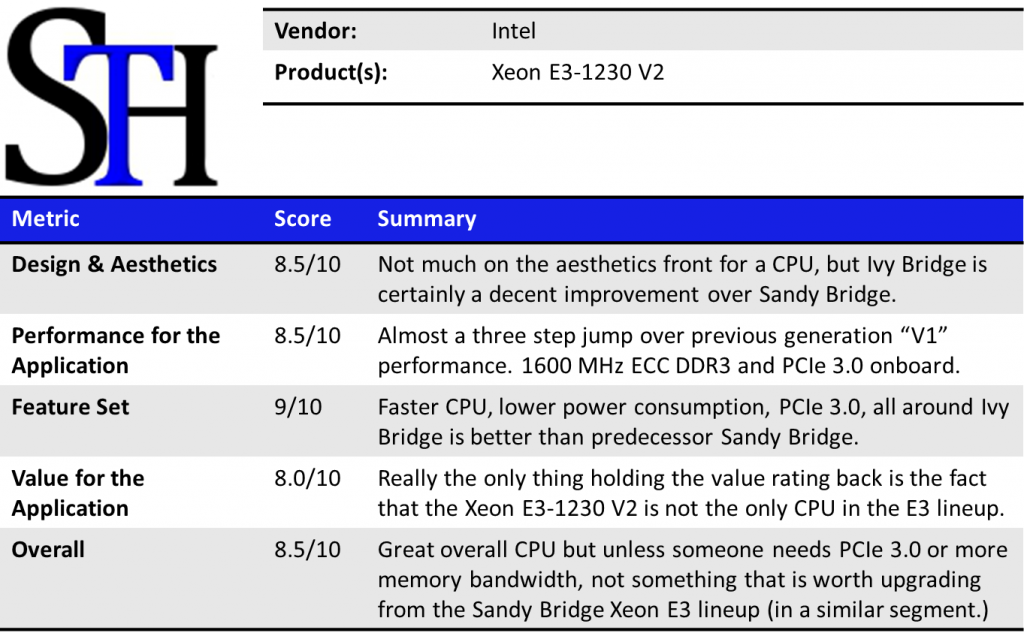Viewport: 1024px width, 639px height.
Task: Select the Feature Set metric
Action: click(70, 407)
